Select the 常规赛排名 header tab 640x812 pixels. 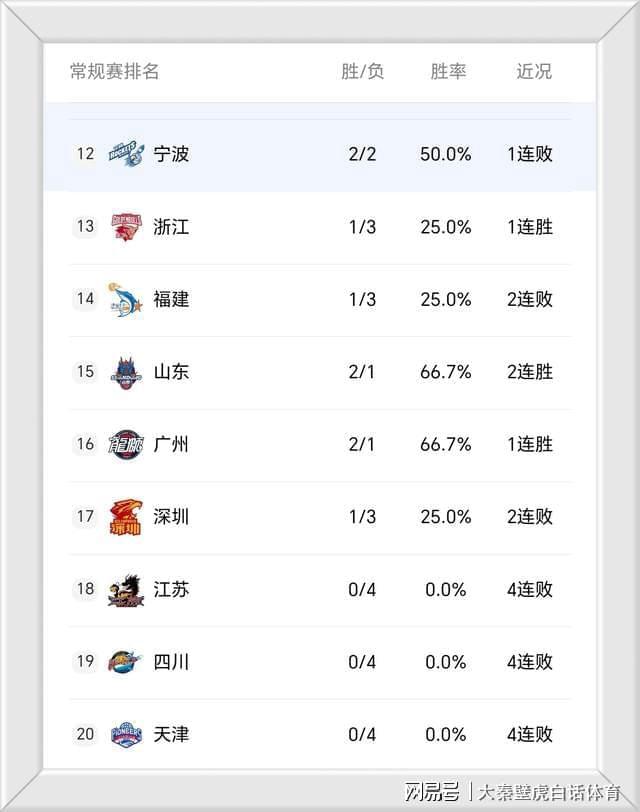pos(114,72)
